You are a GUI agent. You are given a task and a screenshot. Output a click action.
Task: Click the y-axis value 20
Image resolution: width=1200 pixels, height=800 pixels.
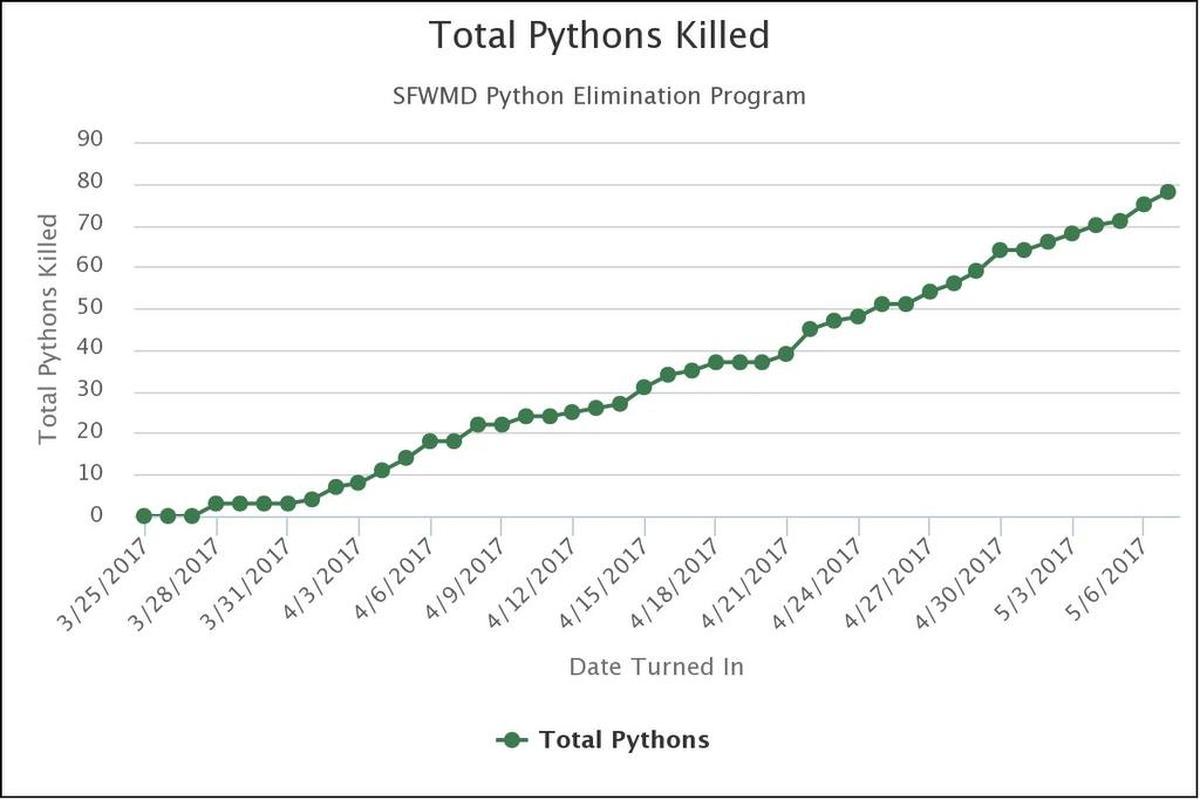tap(91, 431)
